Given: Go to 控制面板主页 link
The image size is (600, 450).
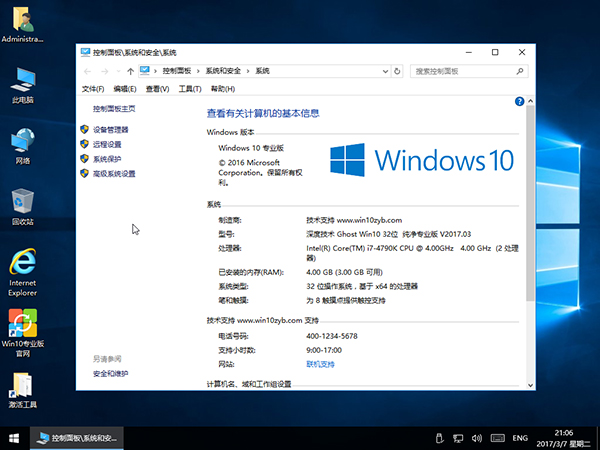Looking at the screenshot, I should (114, 109).
